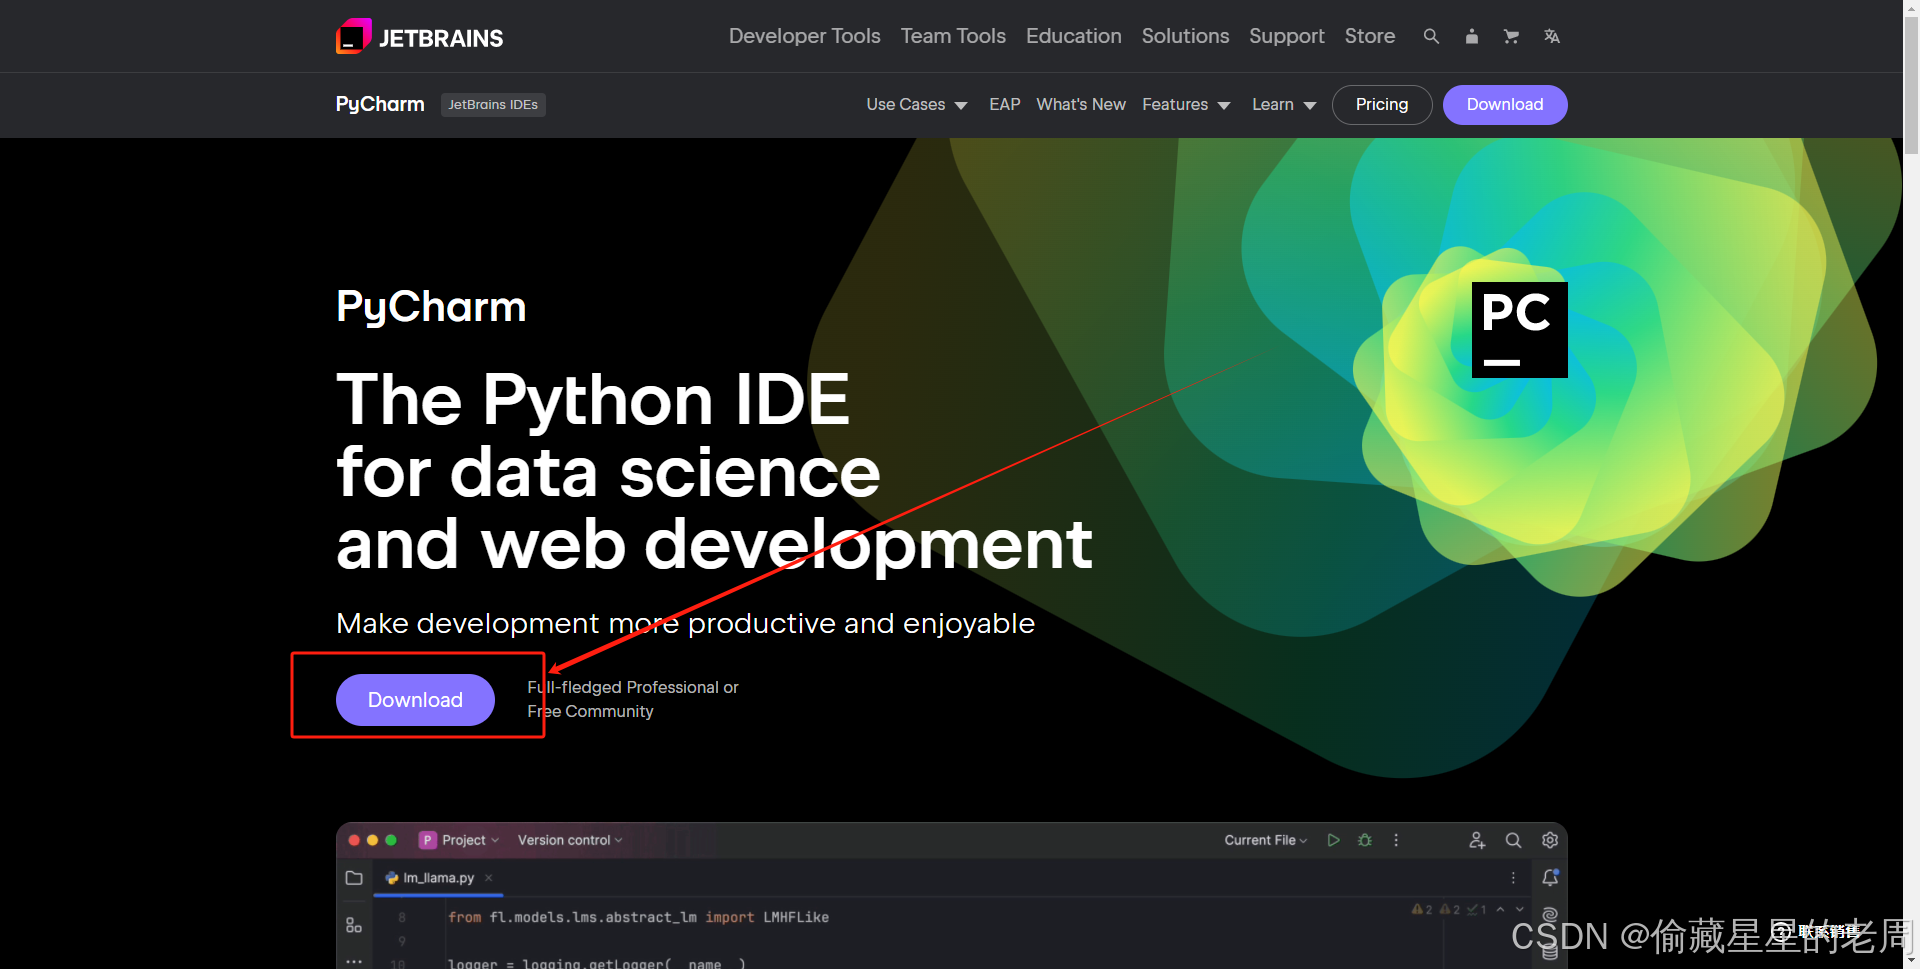The height and width of the screenshot is (969, 1920).
Task: Click the Debug bug icon in preview
Action: [x=1365, y=840]
